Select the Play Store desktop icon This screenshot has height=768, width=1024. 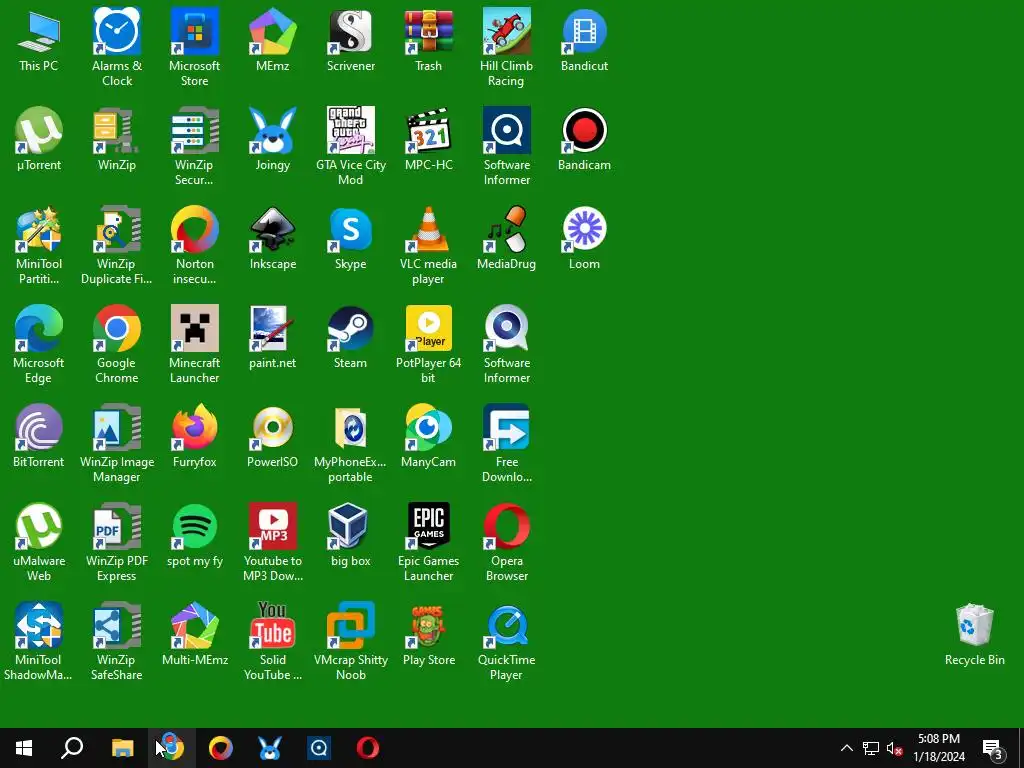(x=428, y=634)
